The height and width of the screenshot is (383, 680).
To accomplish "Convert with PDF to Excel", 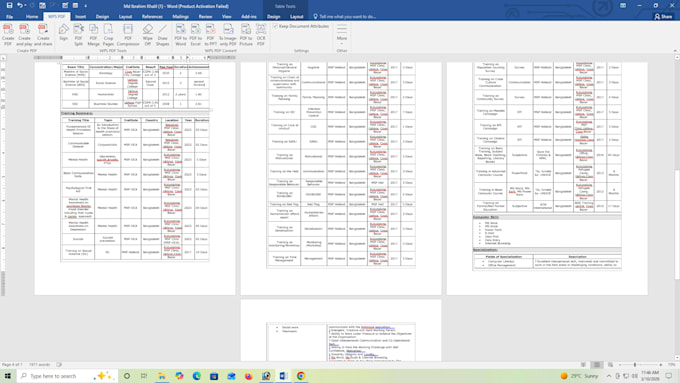I will pyautogui.click(x=196, y=35).
